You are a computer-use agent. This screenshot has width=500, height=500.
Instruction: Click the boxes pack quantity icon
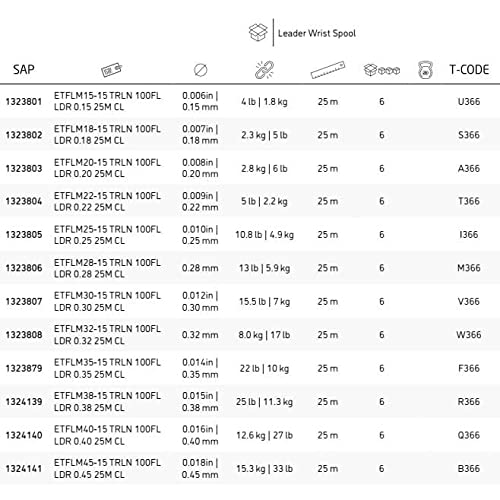pos(382,70)
